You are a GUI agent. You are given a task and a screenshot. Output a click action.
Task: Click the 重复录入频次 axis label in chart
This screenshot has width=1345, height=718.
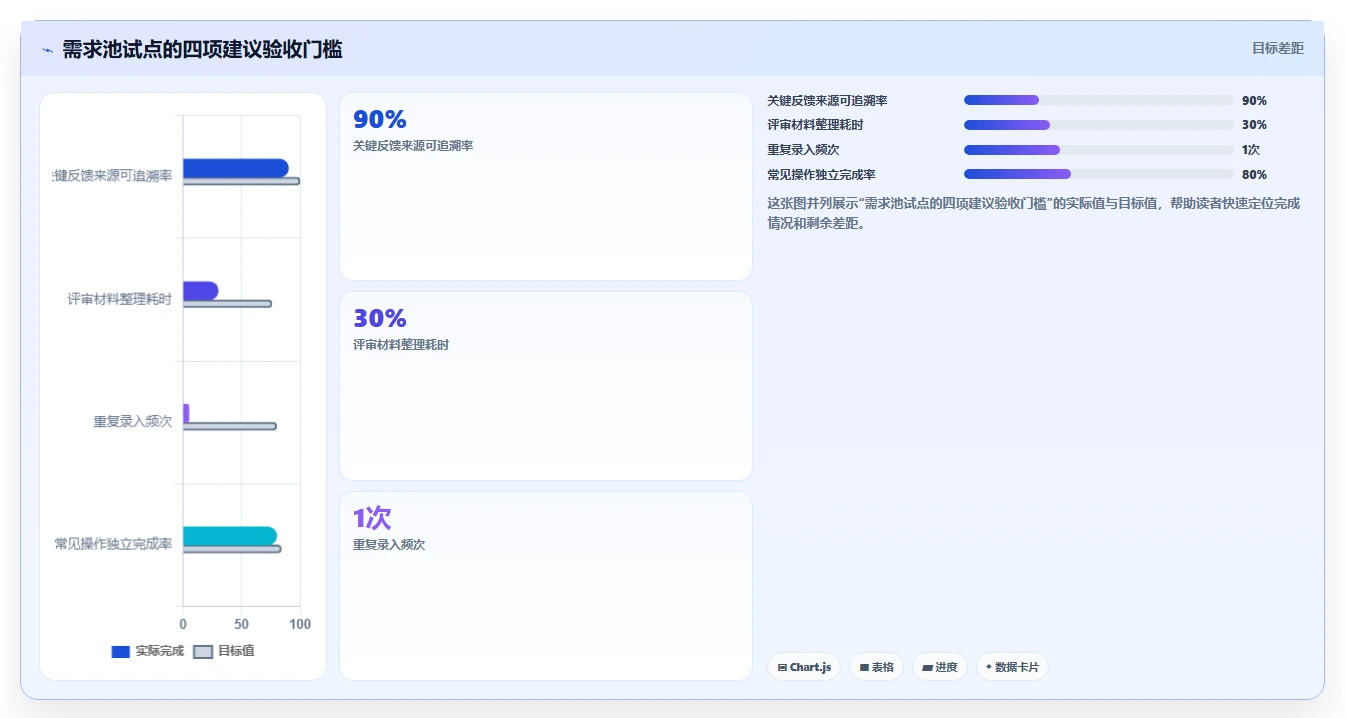click(x=133, y=422)
